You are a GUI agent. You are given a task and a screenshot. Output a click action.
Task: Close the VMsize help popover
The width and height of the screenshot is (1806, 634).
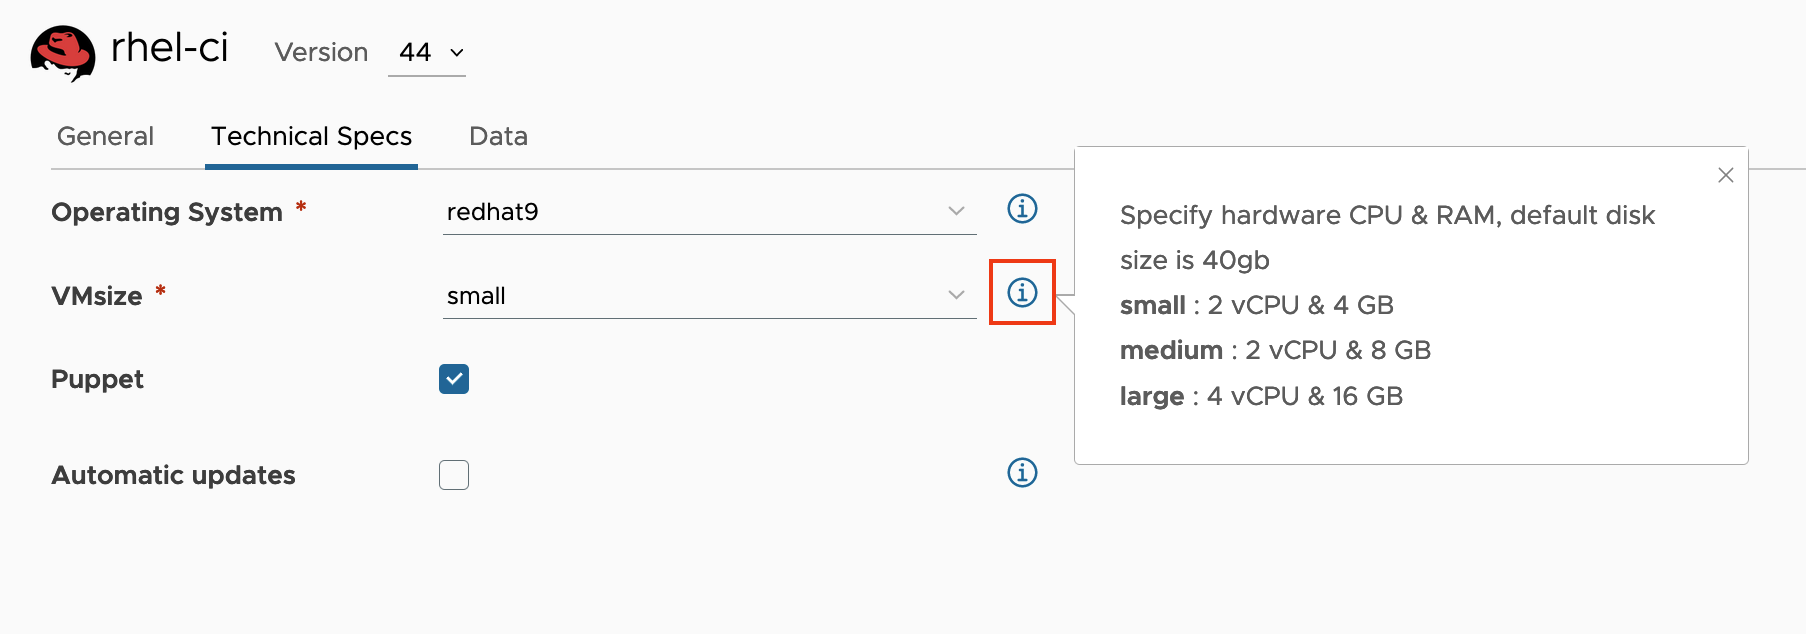1725,175
